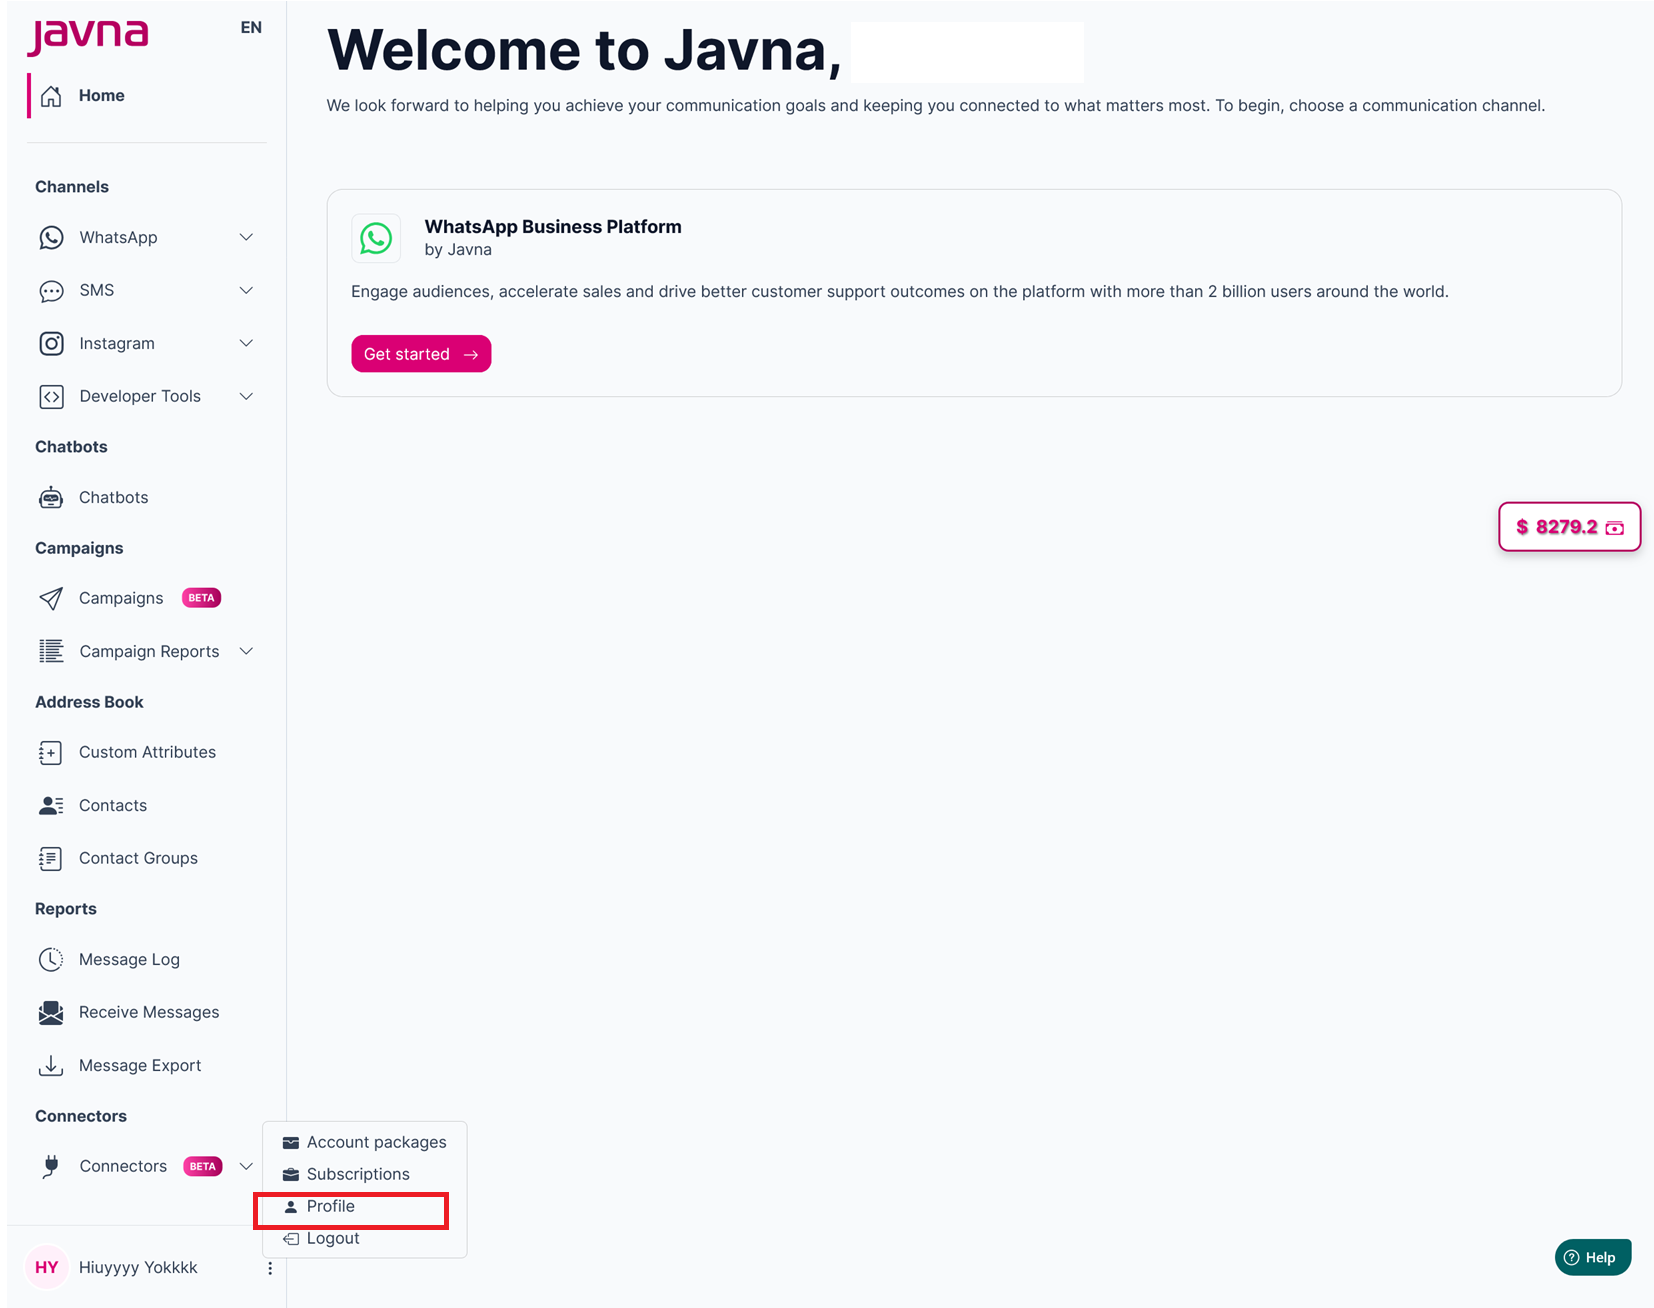Viewport: 1654px width, 1308px height.
Task: Open the $ 8279.2 balance badge
Action: pyautogui.click(x=1570, y=527)
